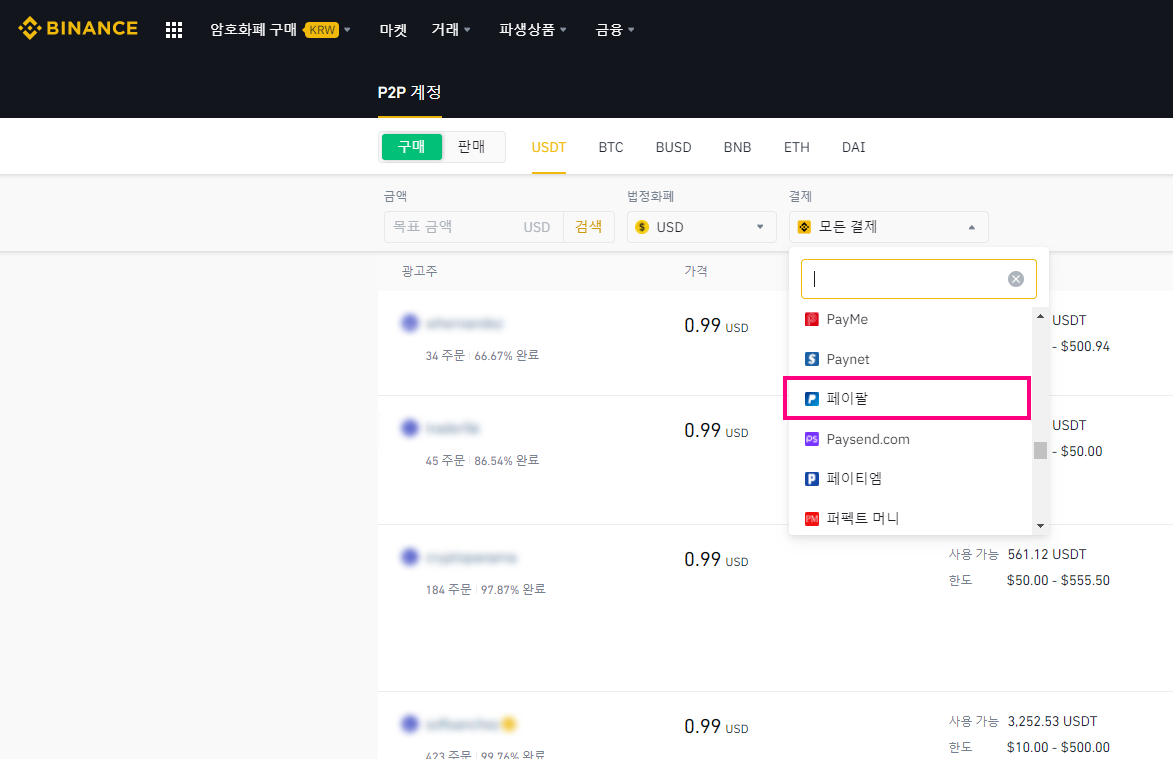Click the 3,252.53 USDT available amount
The width and height of the screenshot is (1173, 759).
coord(1052,721)
